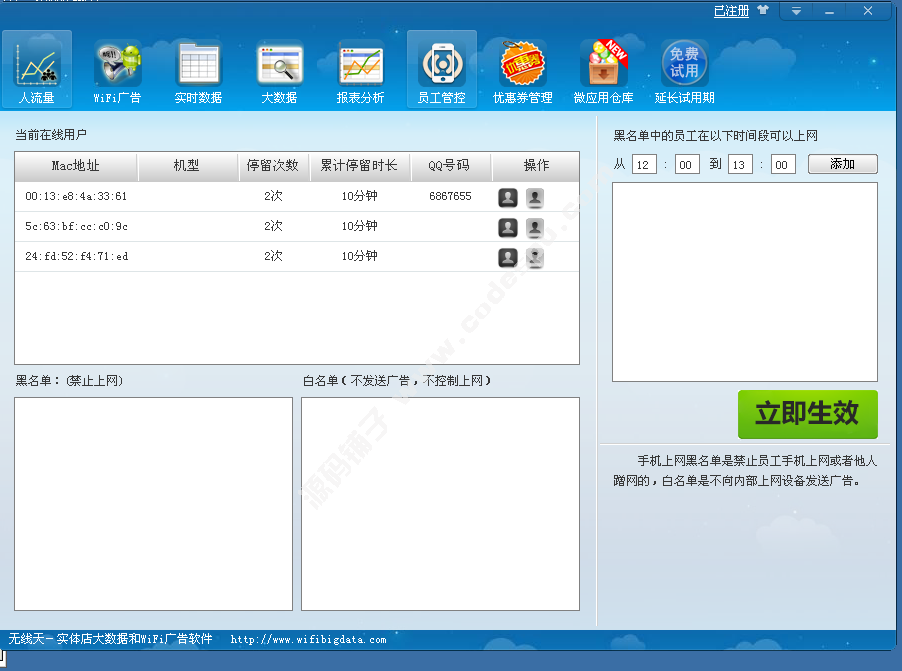Sort by the 累计停留时长 column header

click(x=360, y=166)
